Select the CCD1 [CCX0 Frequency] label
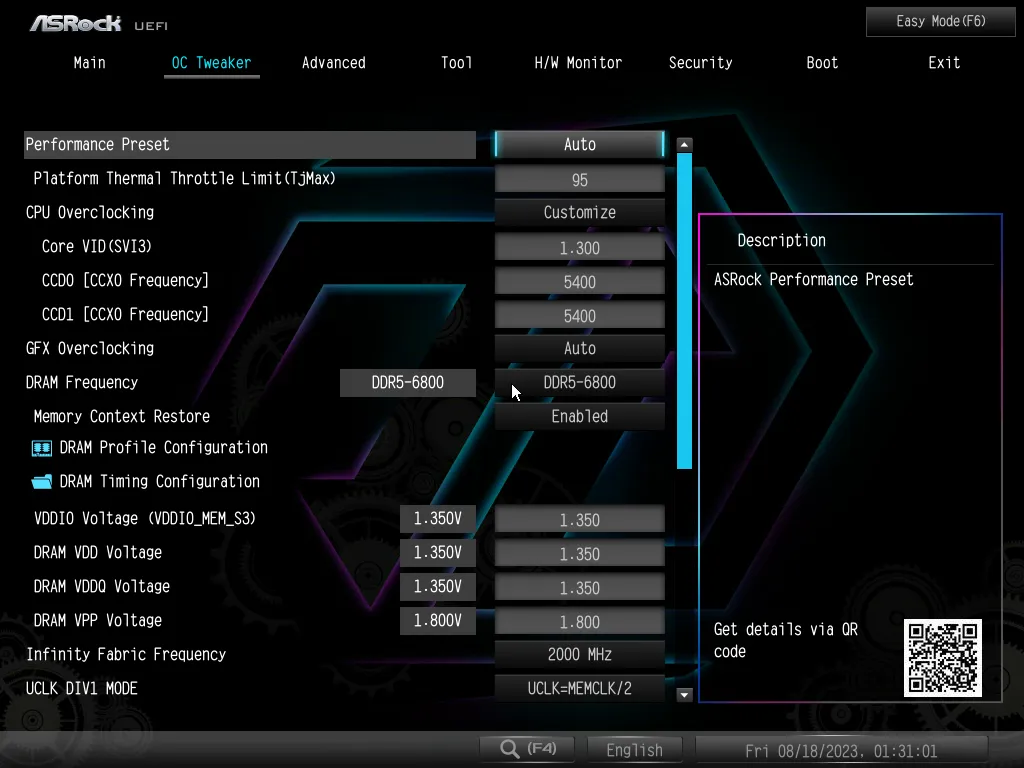 point(125,314)
